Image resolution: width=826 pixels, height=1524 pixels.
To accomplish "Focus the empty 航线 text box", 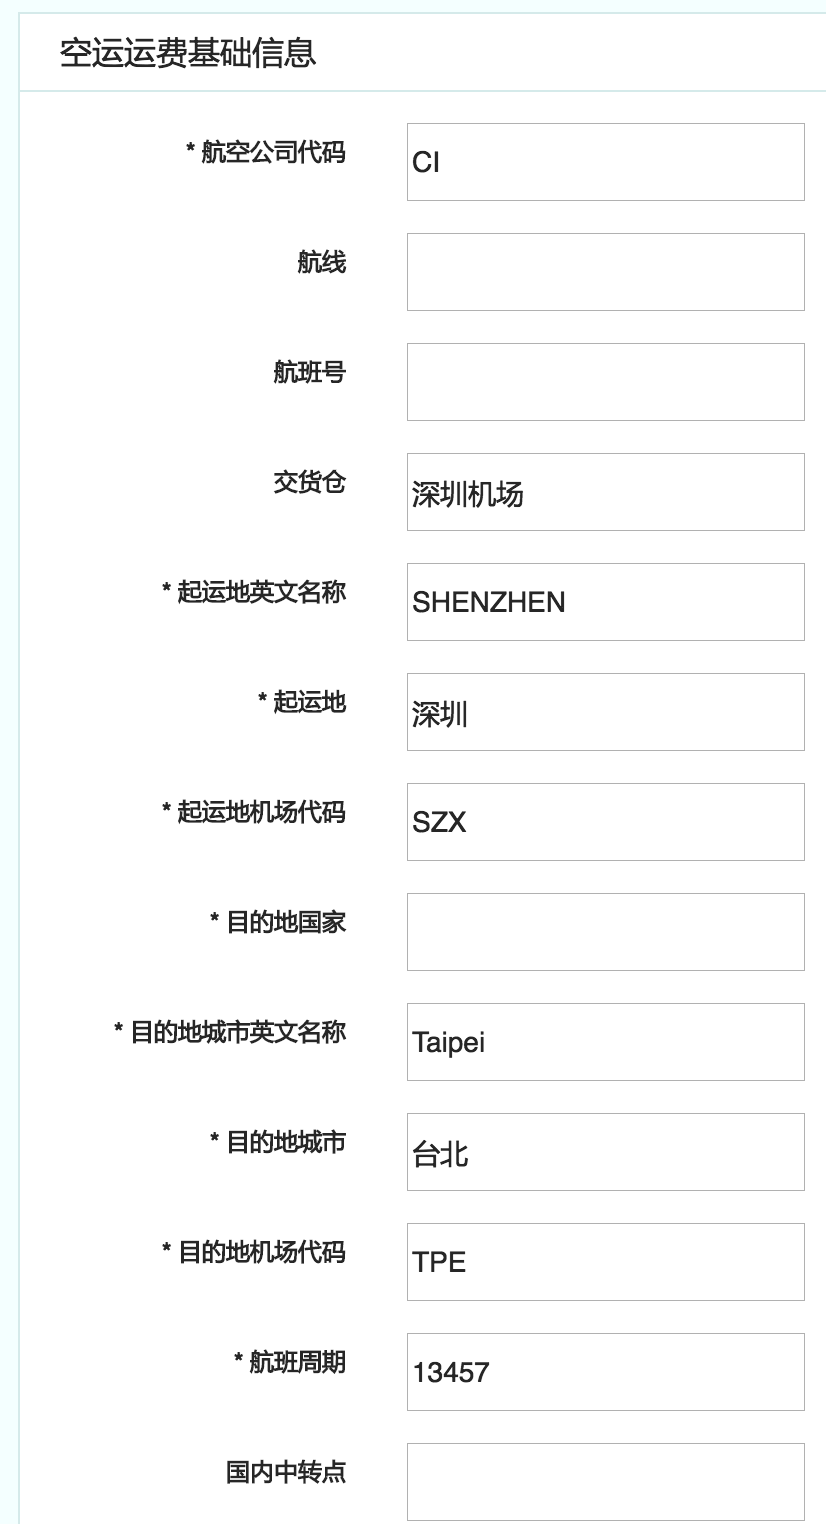I will (x=605, y=272).
